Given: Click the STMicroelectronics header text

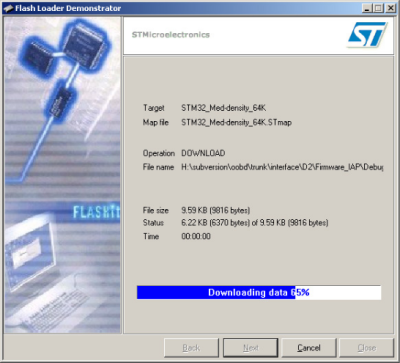Looking at the screenshot, I should (x=171, y=35).
